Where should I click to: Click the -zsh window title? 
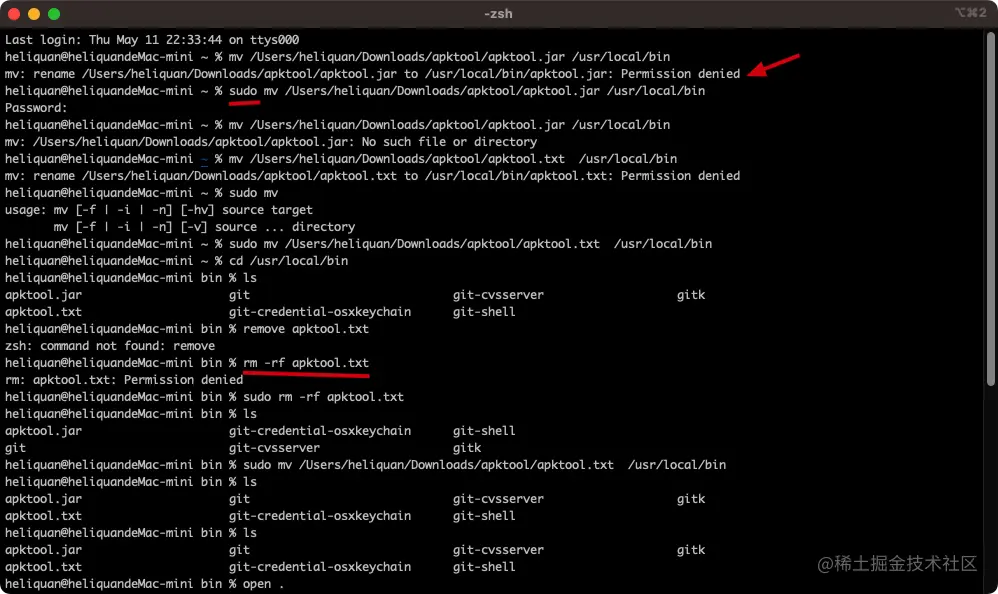click(x=498, y=13)
